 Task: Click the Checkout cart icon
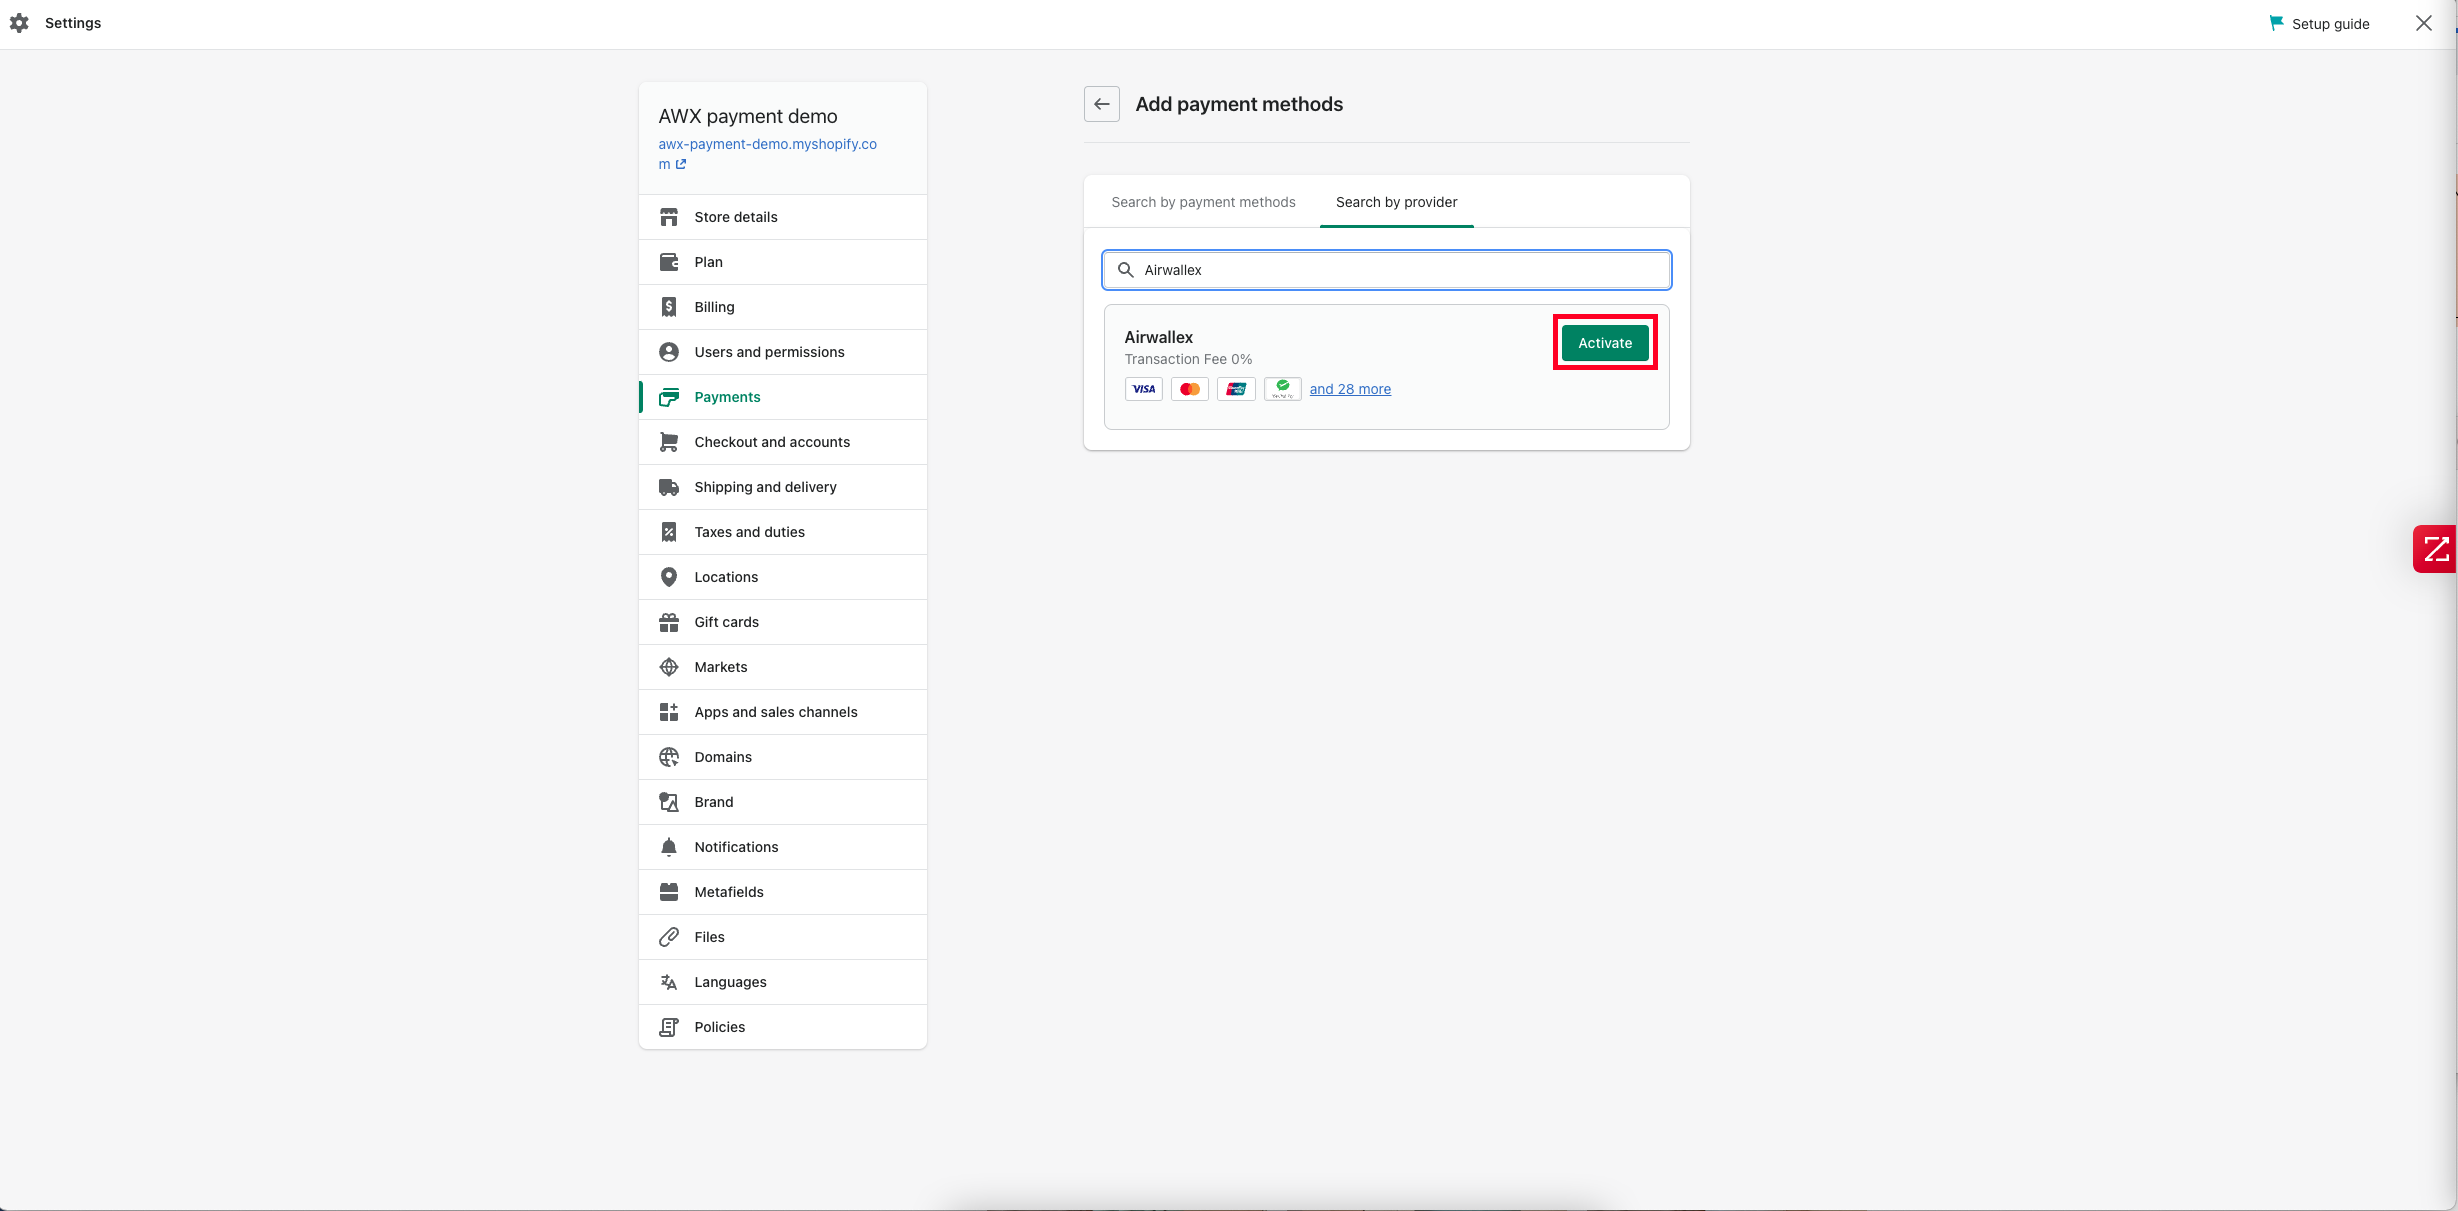click(x=669, y=442)
